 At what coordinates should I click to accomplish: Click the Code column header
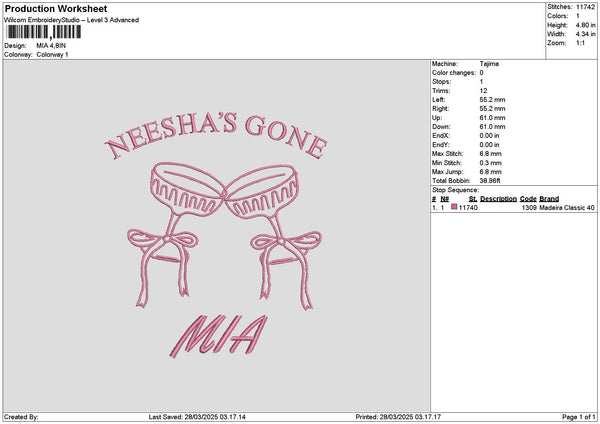(528, 199)
